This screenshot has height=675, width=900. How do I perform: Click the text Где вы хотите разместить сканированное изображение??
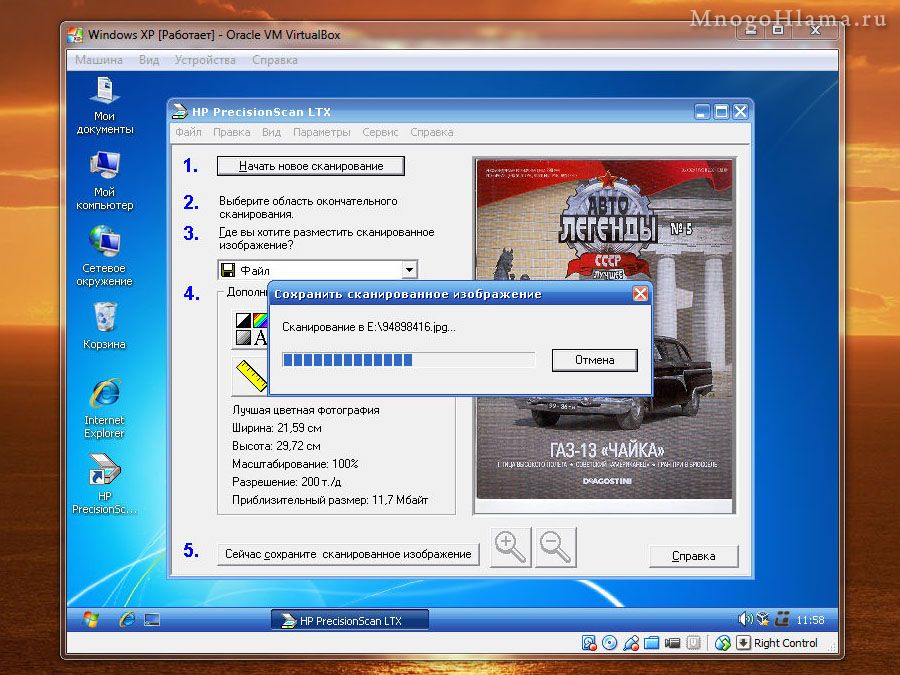pos(327,238)
